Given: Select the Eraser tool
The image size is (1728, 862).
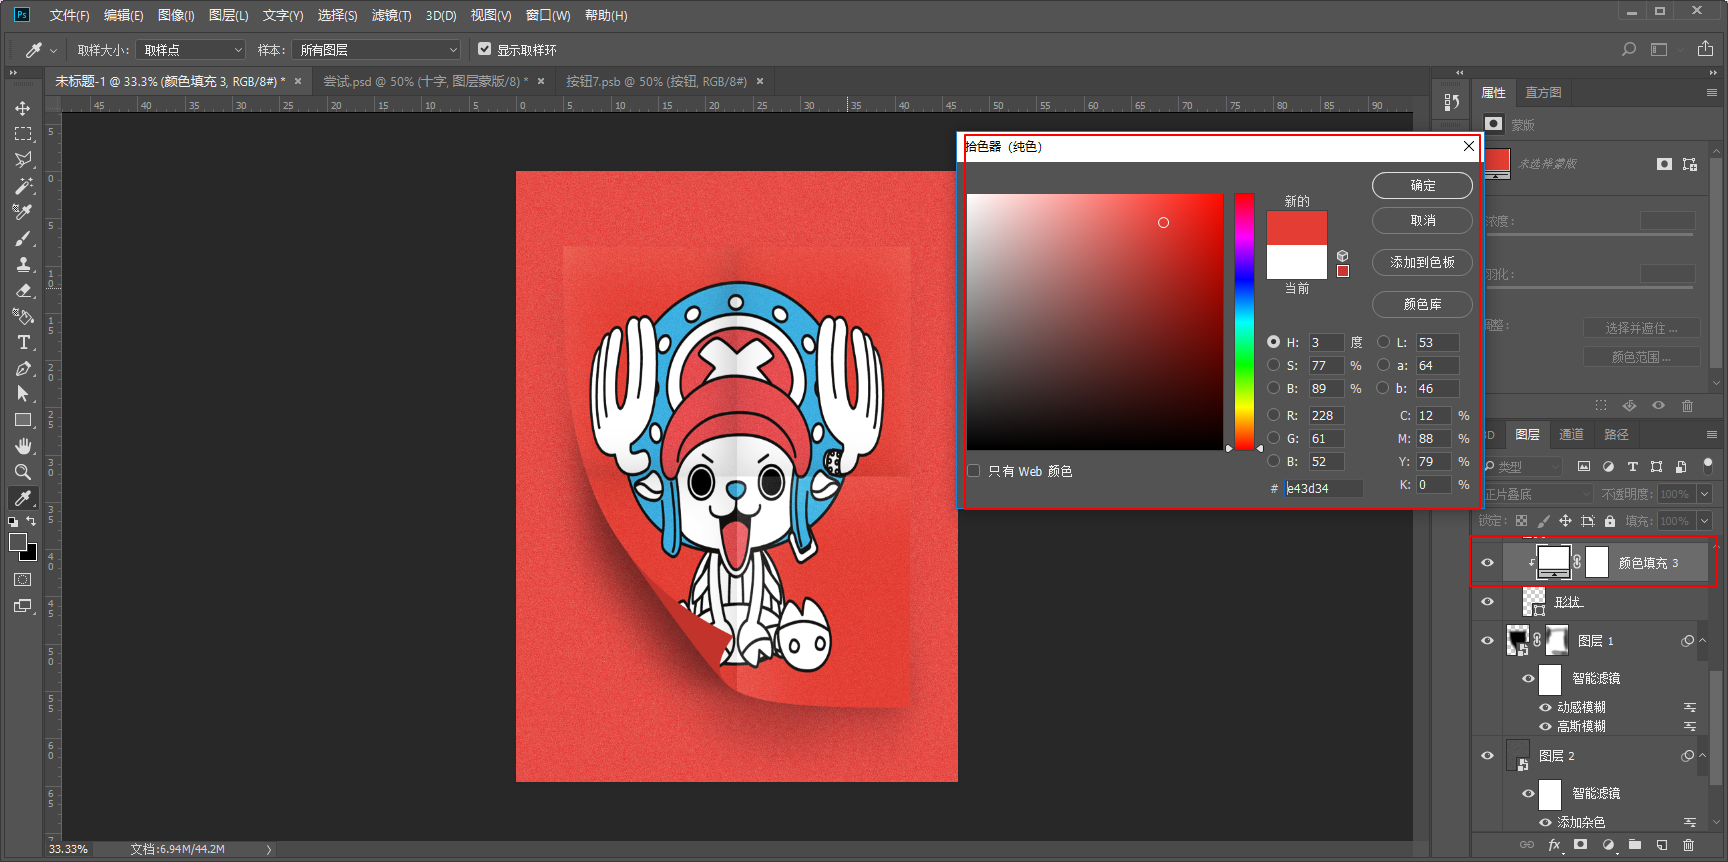Looking at the screenshot, I should (23, 290).
